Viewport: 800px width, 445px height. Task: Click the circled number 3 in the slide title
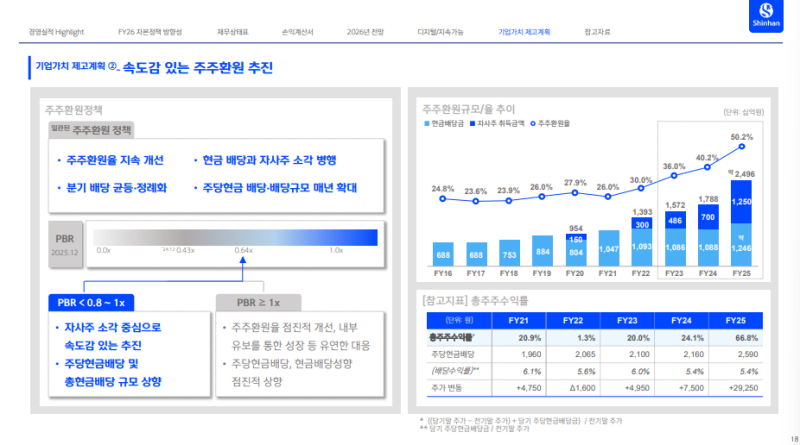tap(112, 68)
